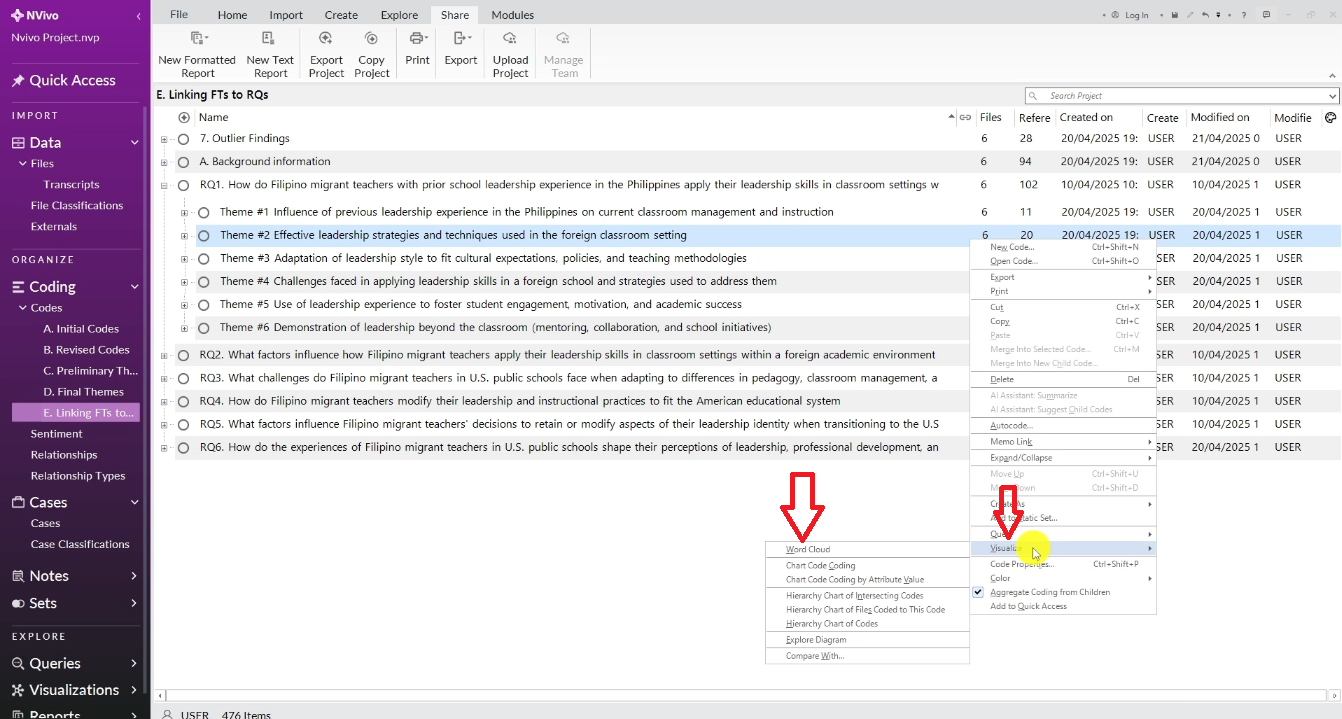The width and height of the screenshot is (1342, 719).
Task: Collapse the Coding section in sidebar
Action: (135, 287)
